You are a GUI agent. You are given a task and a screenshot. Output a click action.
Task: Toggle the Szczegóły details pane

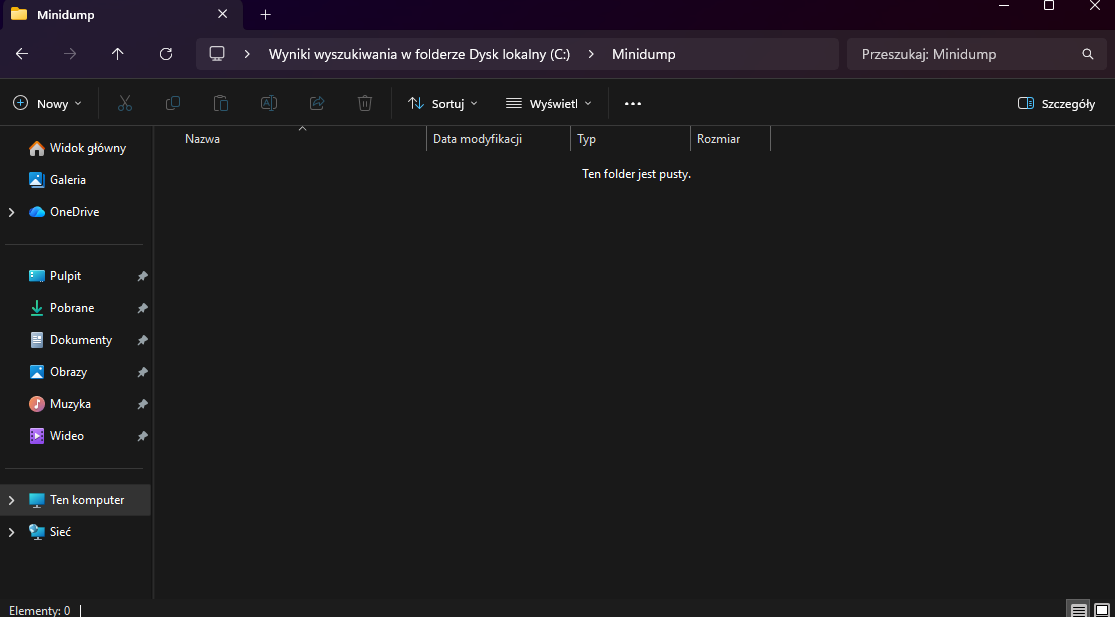click(1057, 104)
